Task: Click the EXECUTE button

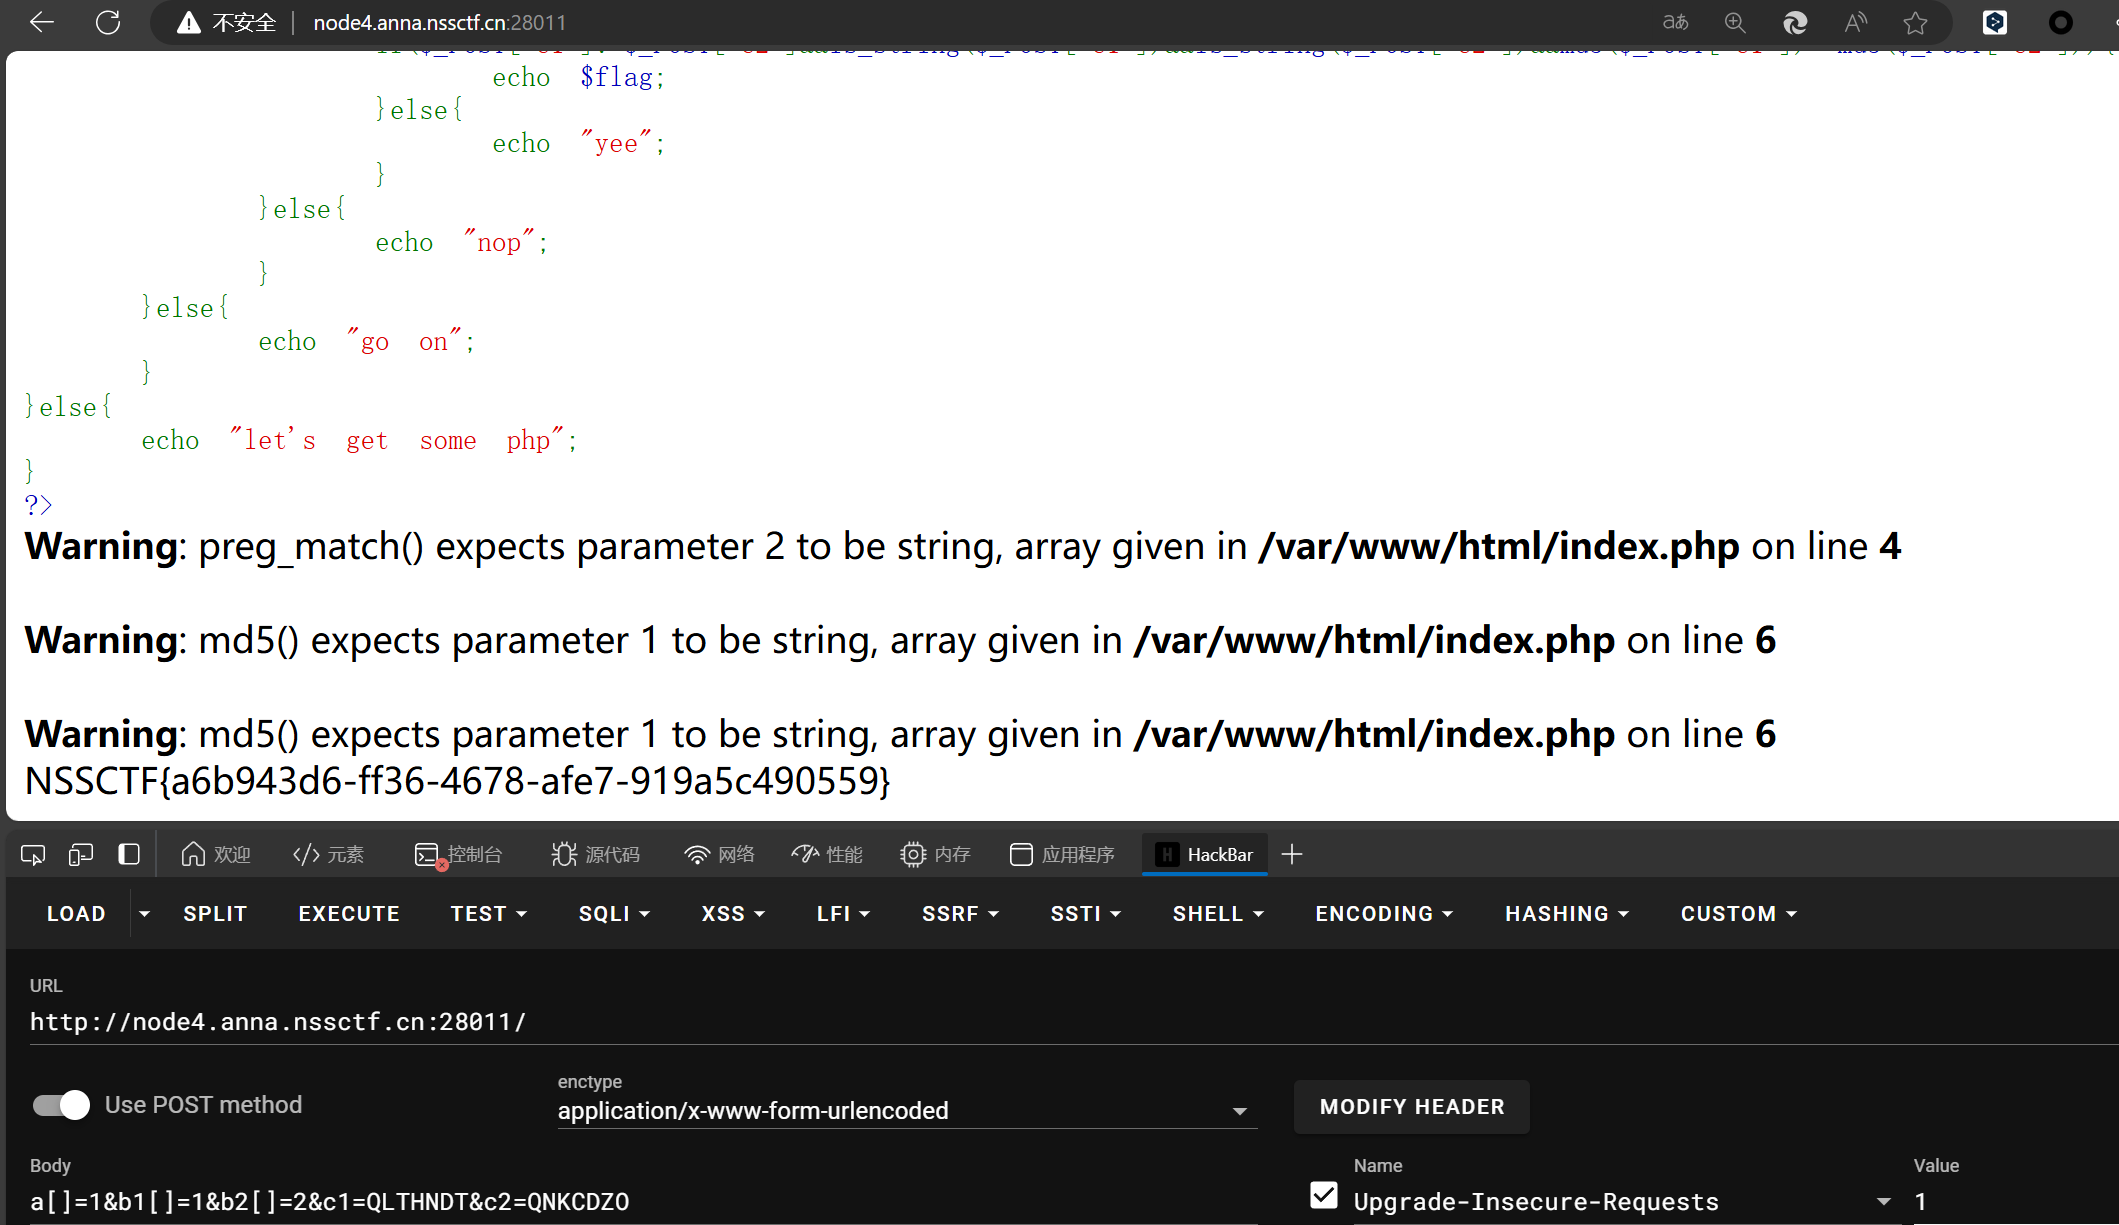Action: tap(349, 914)
